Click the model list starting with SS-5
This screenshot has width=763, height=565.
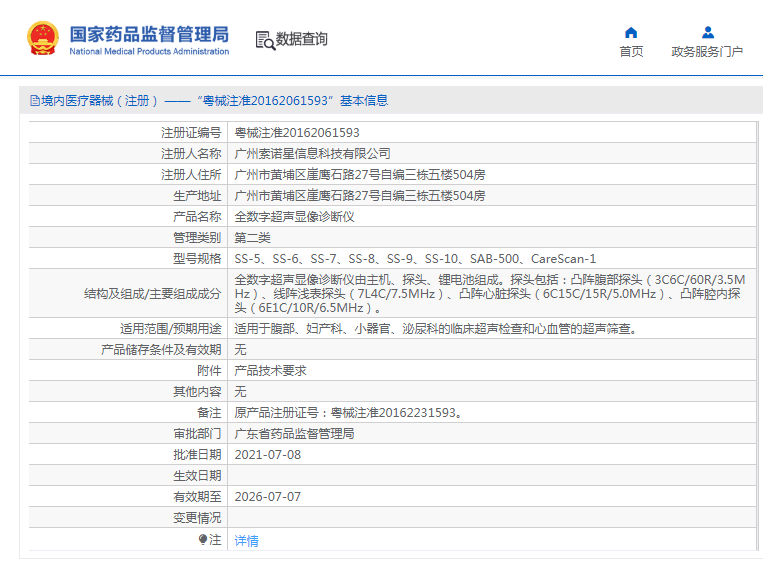[414, 259]
